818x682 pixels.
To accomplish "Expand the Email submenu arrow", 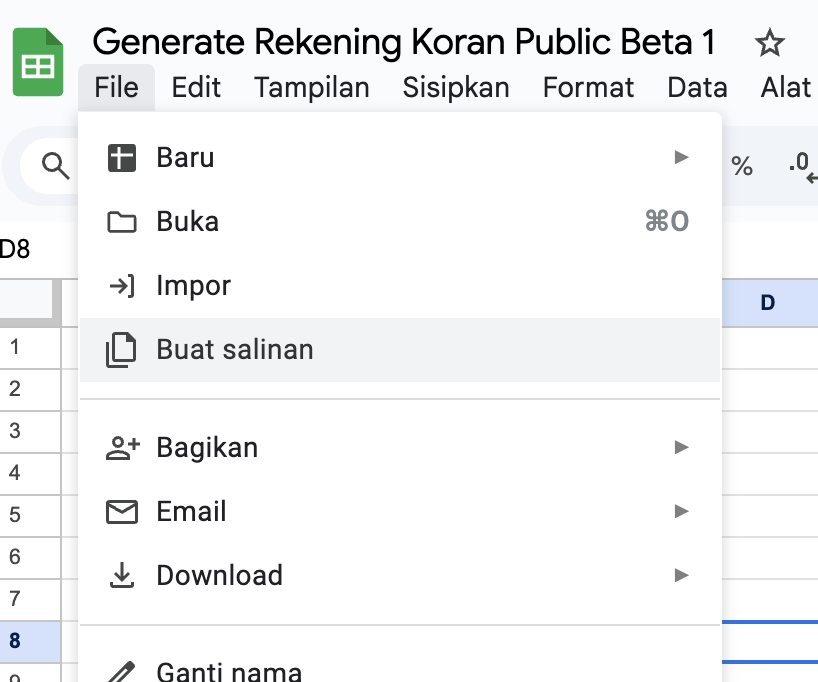I will tap(681, 511).
